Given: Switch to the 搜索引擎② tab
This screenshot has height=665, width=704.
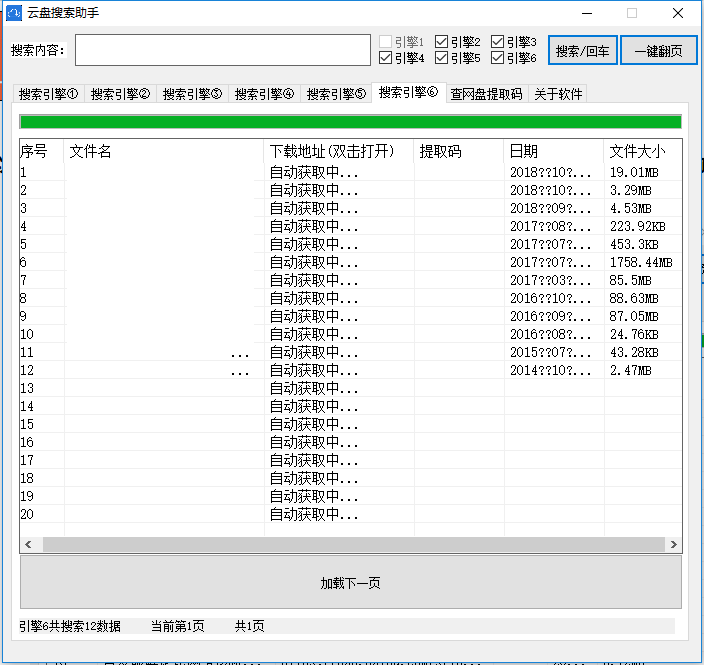Looking at the screenshot, I should click(120, 94).
